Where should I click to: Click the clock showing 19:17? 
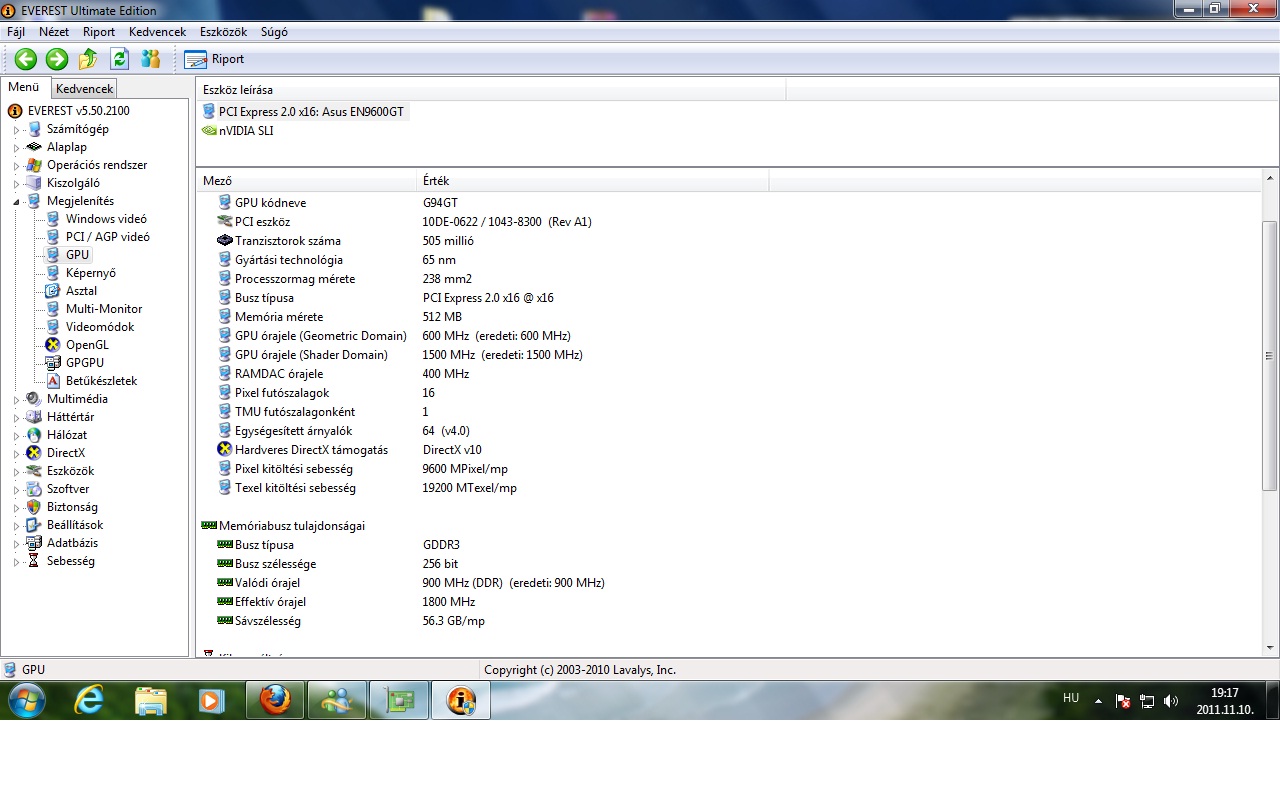pos(1224,692)
